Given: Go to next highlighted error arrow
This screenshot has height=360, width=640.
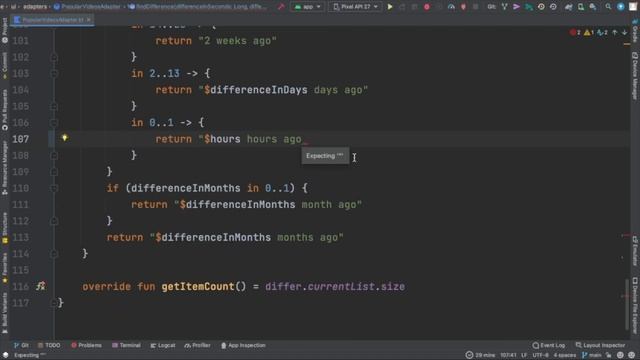Looking at the screenshot, I should point(624,32).
